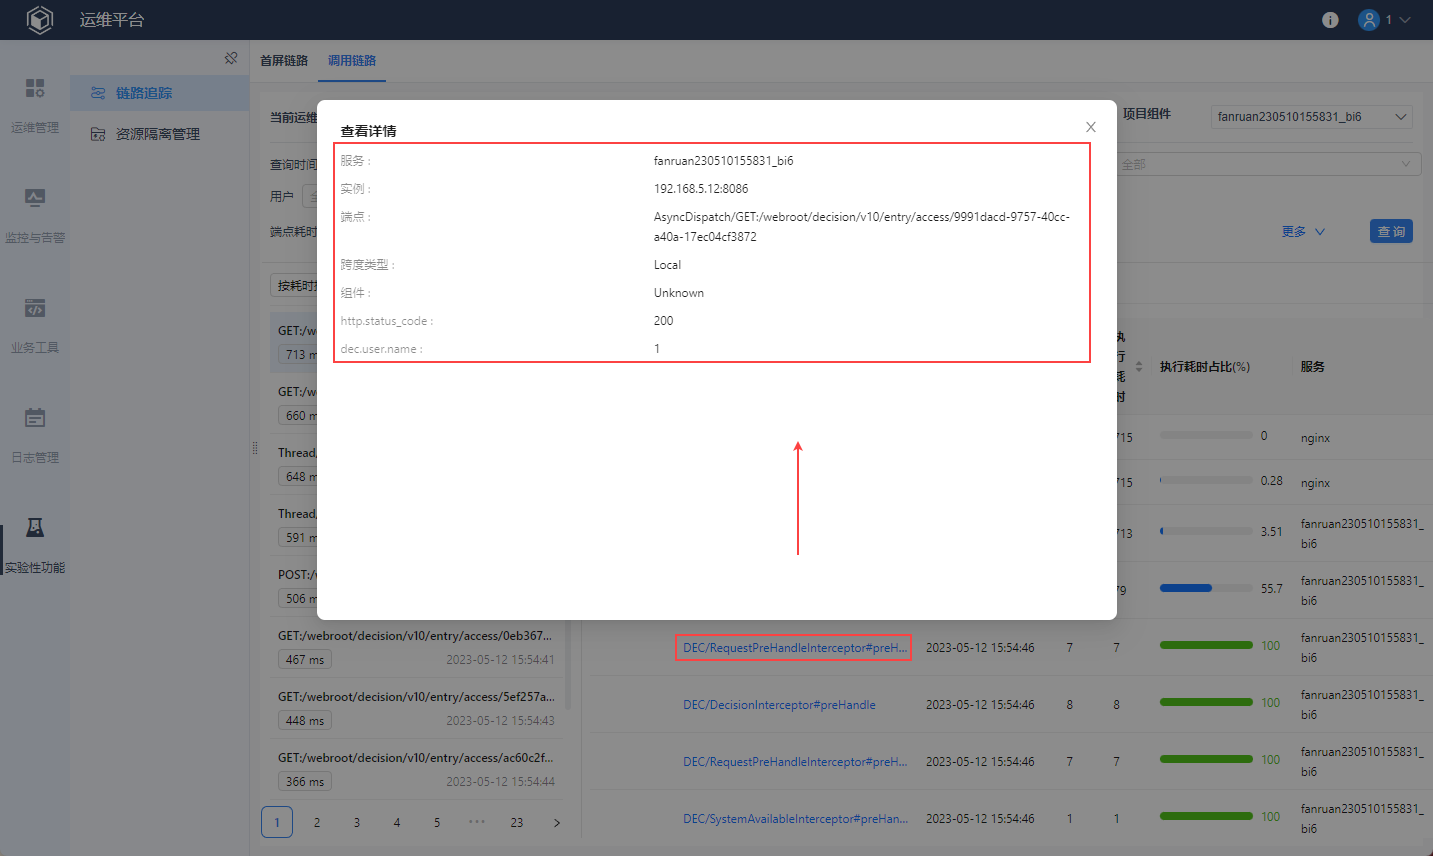Image resolution: width=1433 pixels, height=856 pixels.
Task: Click timestamp 2023-05-12 15:54:41
Action: (x=500, y=660)
